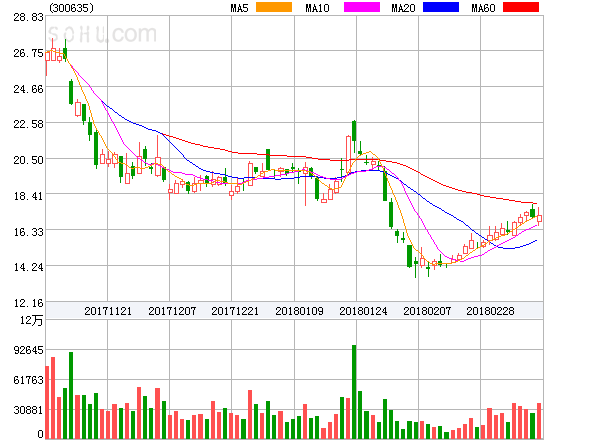
Task: Click the 92645 volume axis label
Action: tap(28, 350)
